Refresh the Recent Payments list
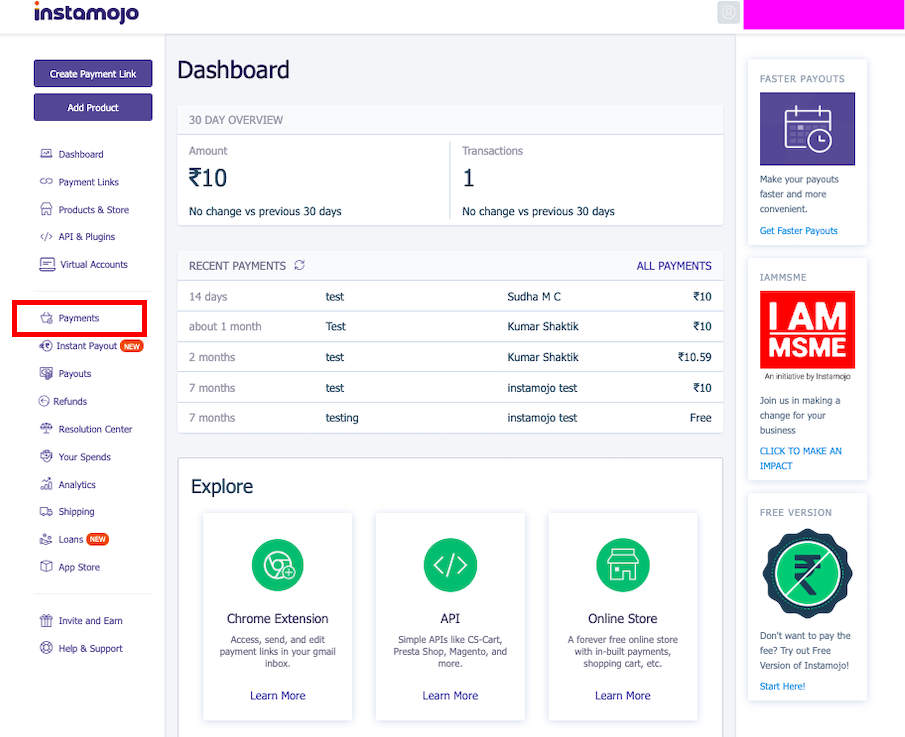This screenshot has height=737, width=905. tap(300, 265)
